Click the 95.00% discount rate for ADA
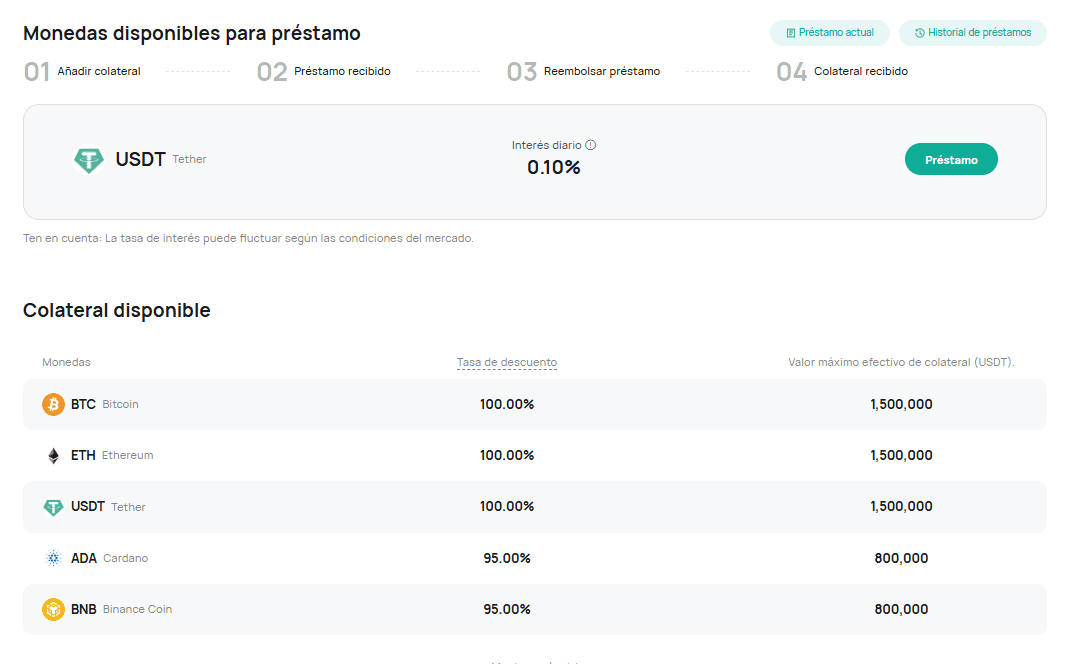The image size is (1073, 664). 507,559
